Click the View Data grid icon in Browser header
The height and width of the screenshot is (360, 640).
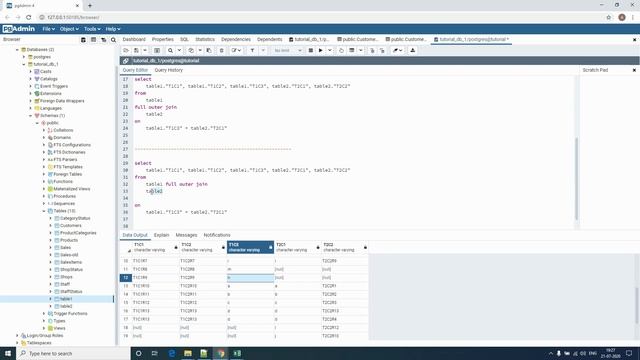click(93, 40)
